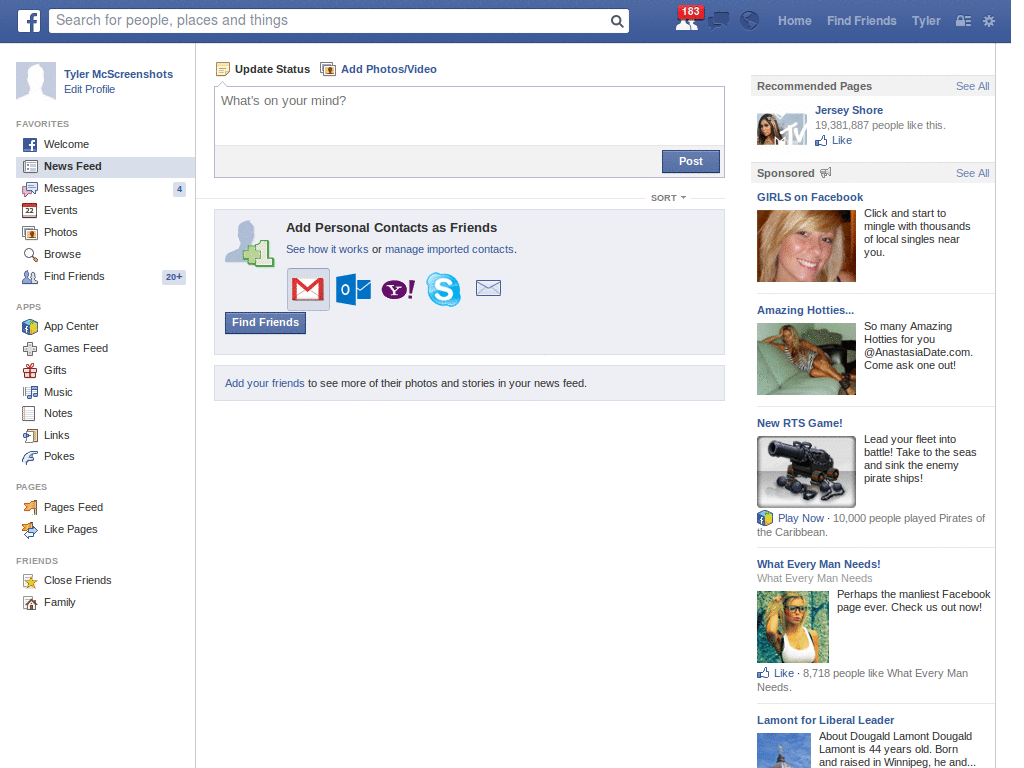Open Home in top navigation
This screenshot has height=768, width=1024.
(794, 21)
